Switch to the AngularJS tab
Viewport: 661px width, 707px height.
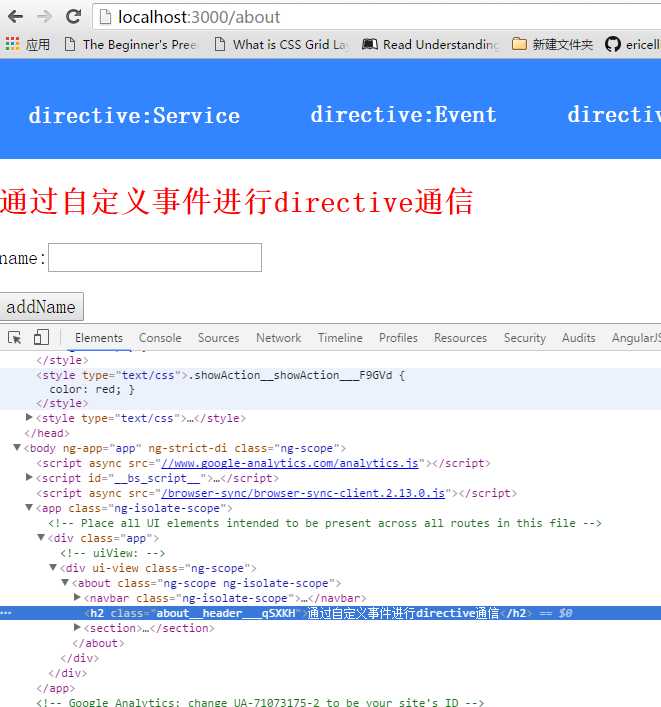636,338
